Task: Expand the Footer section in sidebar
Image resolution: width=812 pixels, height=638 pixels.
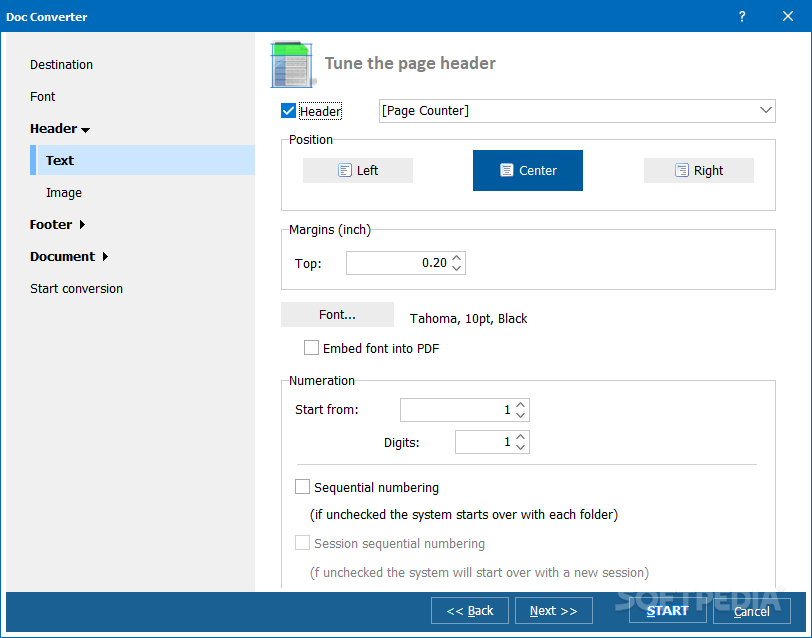Action: (57, 224)
